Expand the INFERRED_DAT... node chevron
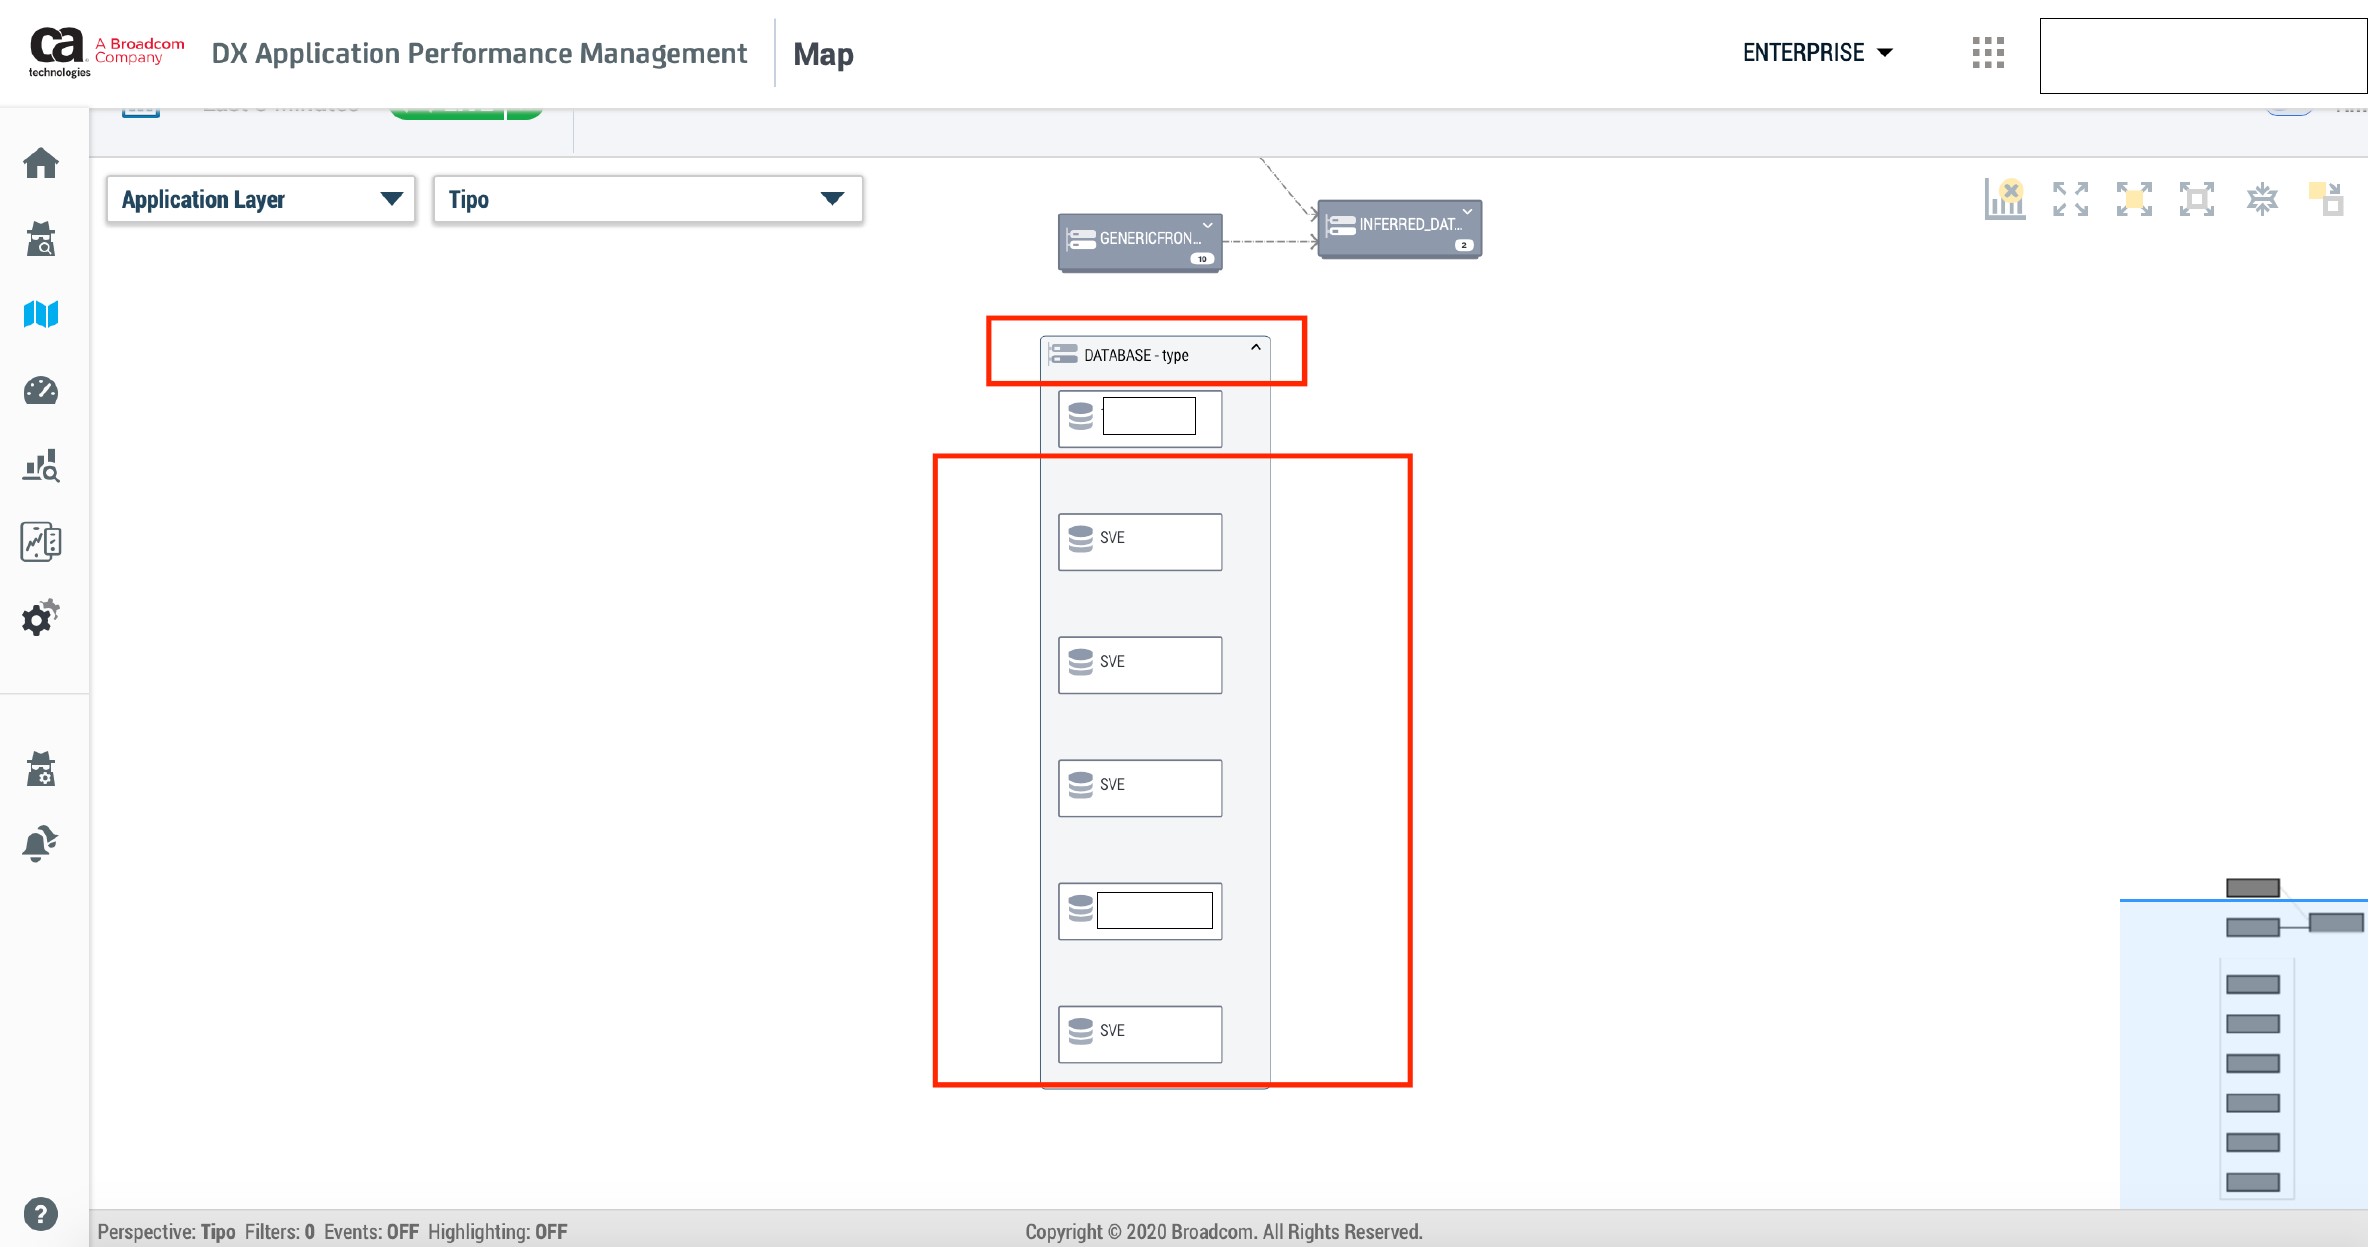The width and height of the screenshot is (2370, 1247). pyautogui.click(x=1467, y=212)
